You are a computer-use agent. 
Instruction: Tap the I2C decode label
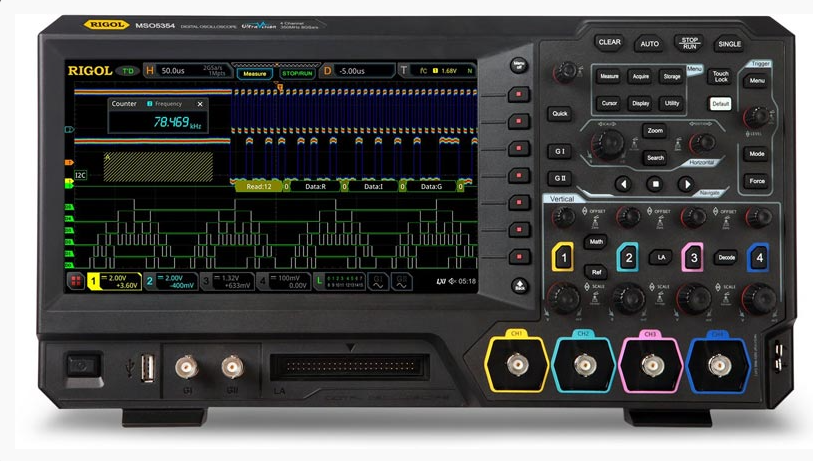click(80, 175)
